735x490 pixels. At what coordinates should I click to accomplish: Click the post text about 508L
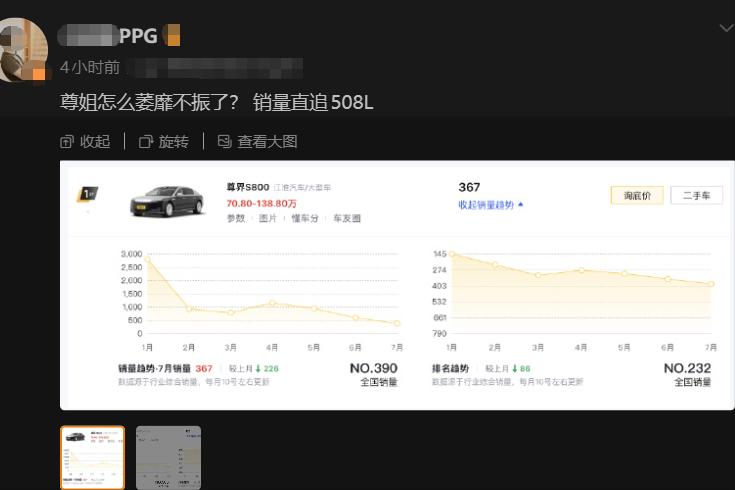[x=217, y=102]
